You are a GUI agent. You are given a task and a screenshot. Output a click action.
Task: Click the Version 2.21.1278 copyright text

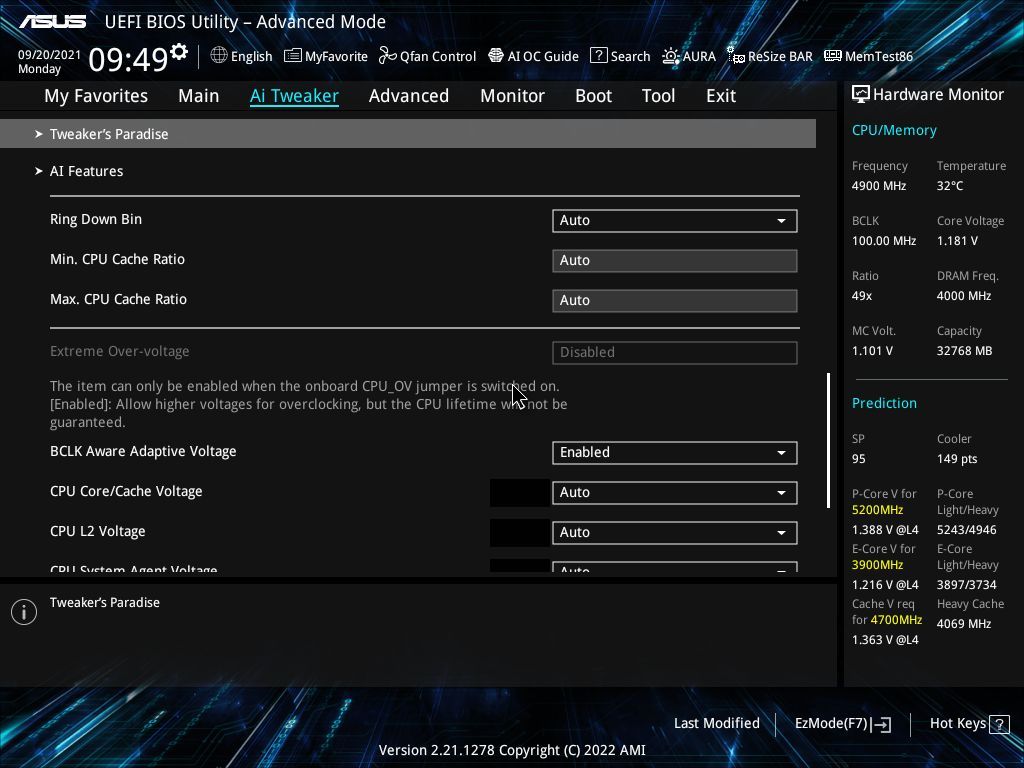512,750
